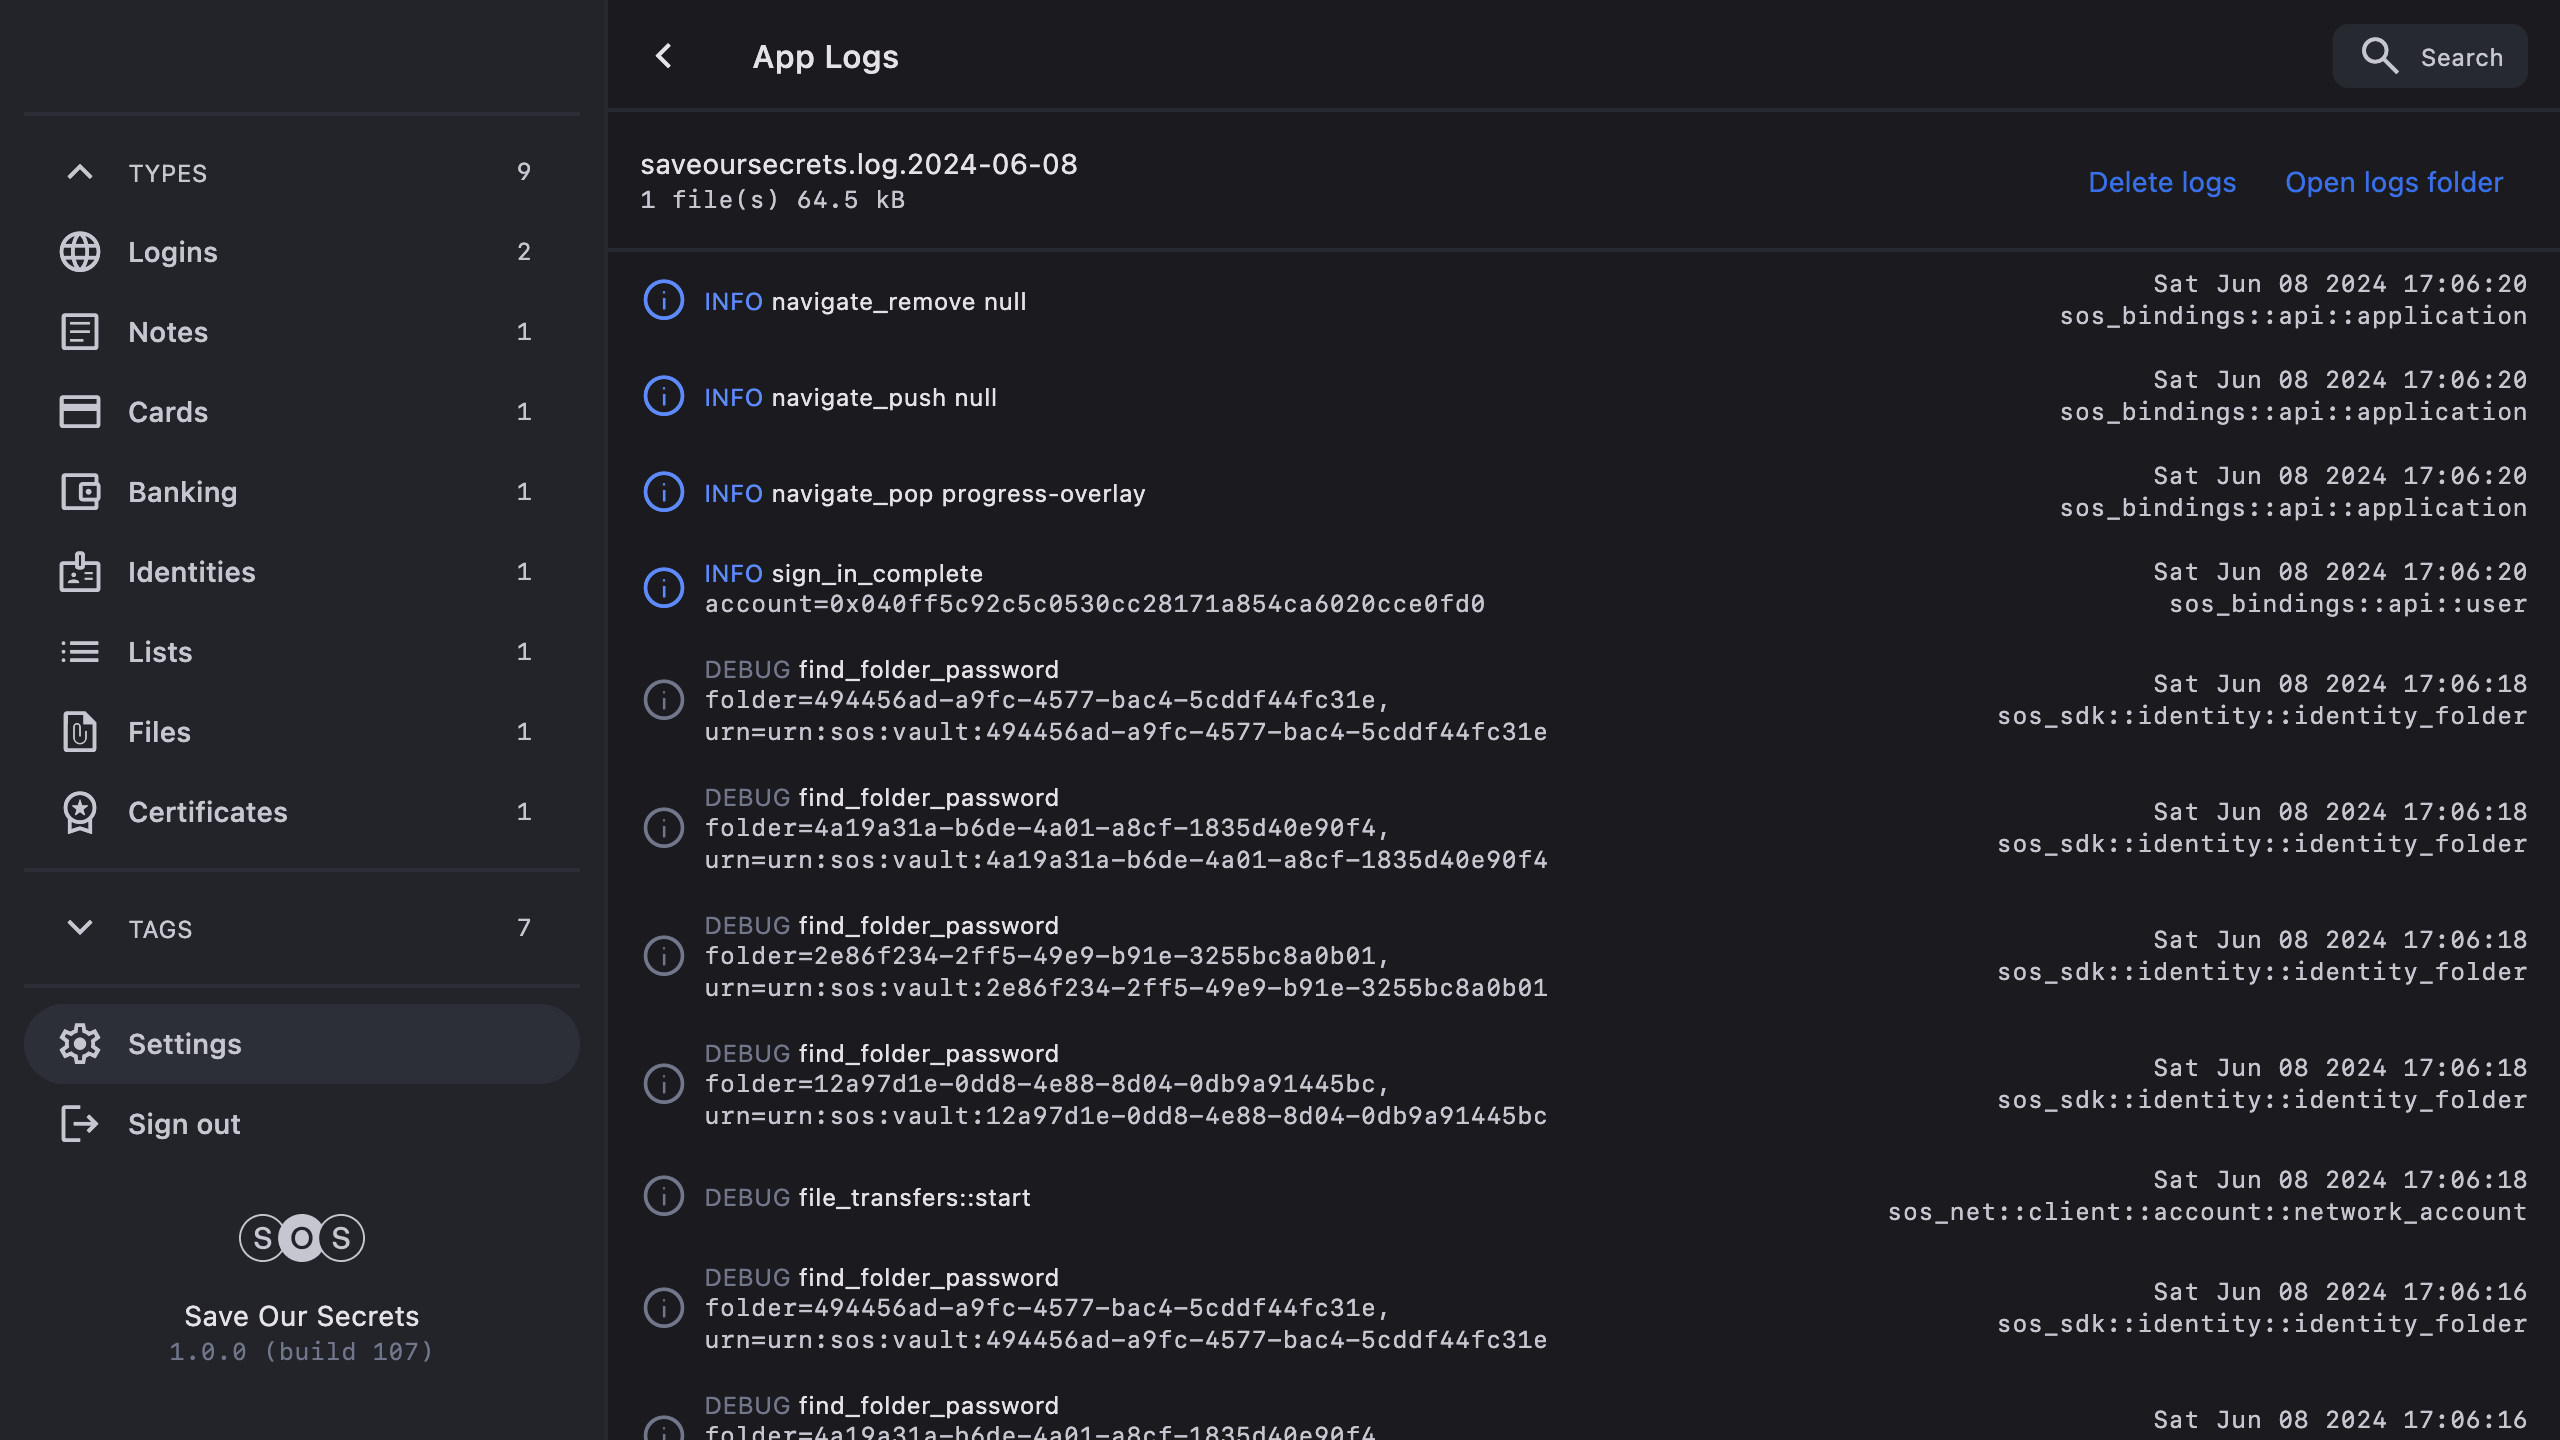Click the Cards credit card icon

pyautogui.click(x=80, y=412)
